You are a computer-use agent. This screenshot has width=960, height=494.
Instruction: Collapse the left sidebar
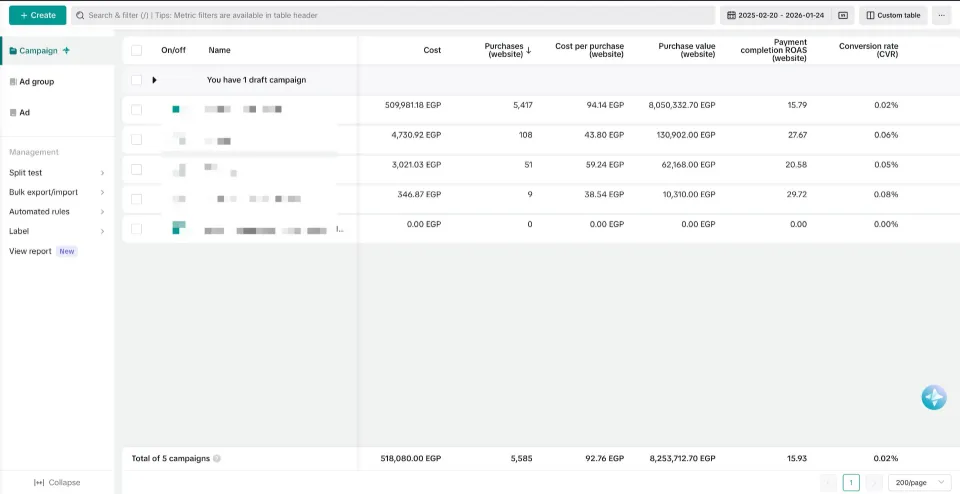tap(57, 482)
